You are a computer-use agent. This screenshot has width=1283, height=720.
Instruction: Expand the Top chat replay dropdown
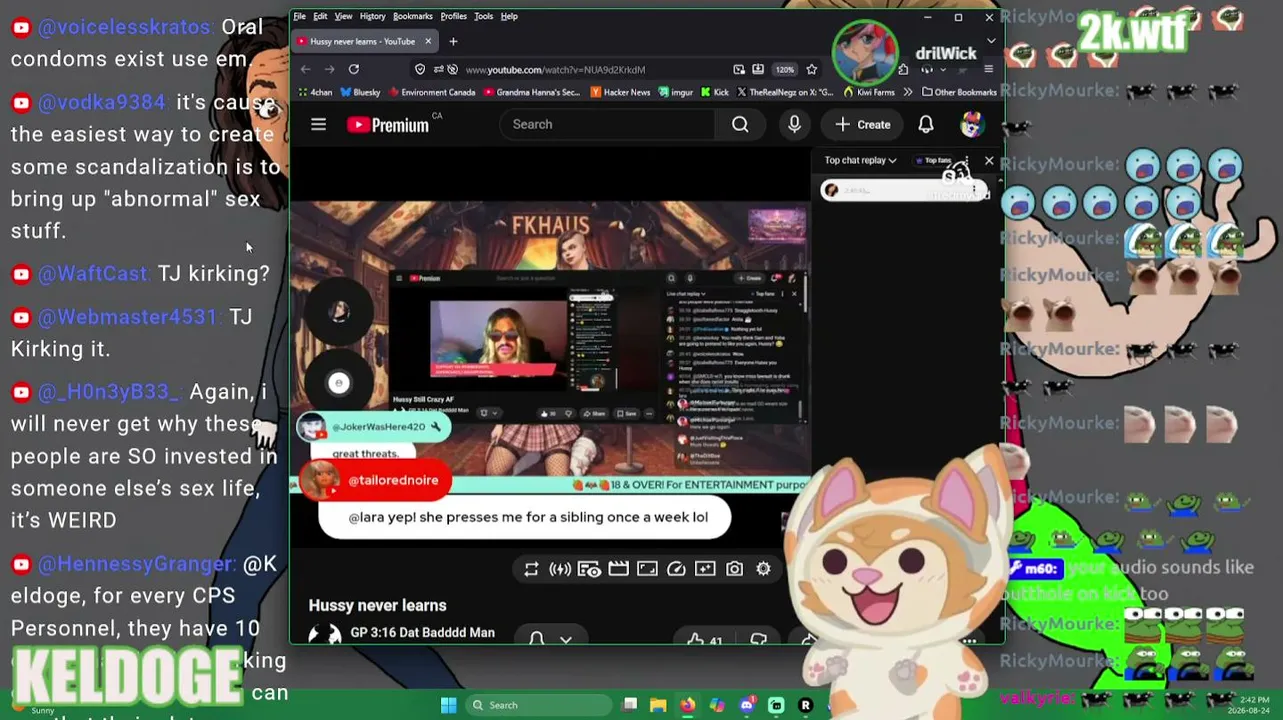click(860, 160)
